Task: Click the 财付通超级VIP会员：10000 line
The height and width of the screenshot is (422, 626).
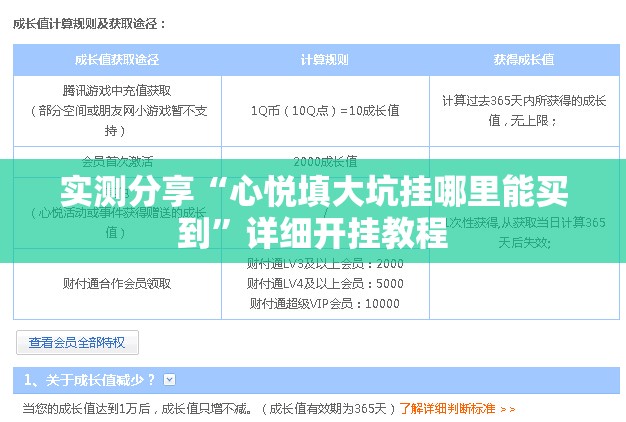Action: click(x=325, y=304)
